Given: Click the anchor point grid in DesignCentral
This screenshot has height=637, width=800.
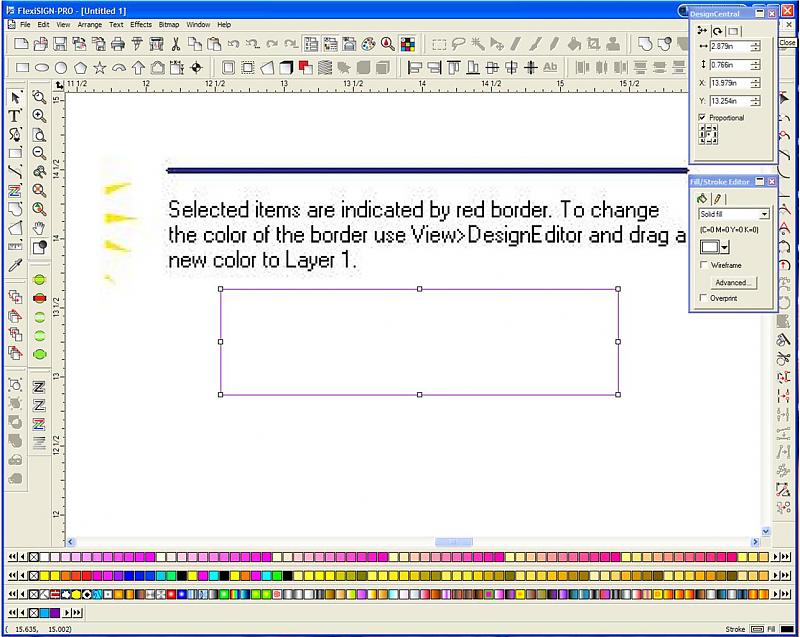Looking at the screenshot, I should click(x=708, y=134).
